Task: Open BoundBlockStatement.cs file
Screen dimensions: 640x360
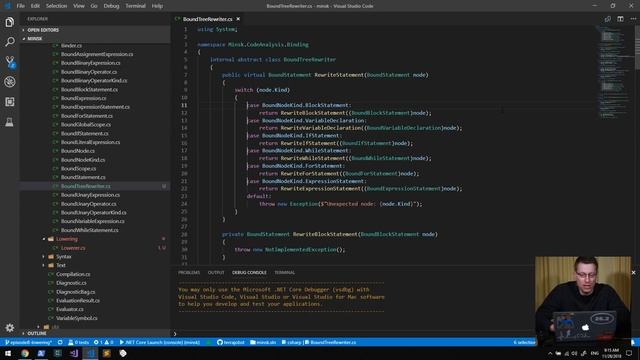Action: tap(89, 89)
